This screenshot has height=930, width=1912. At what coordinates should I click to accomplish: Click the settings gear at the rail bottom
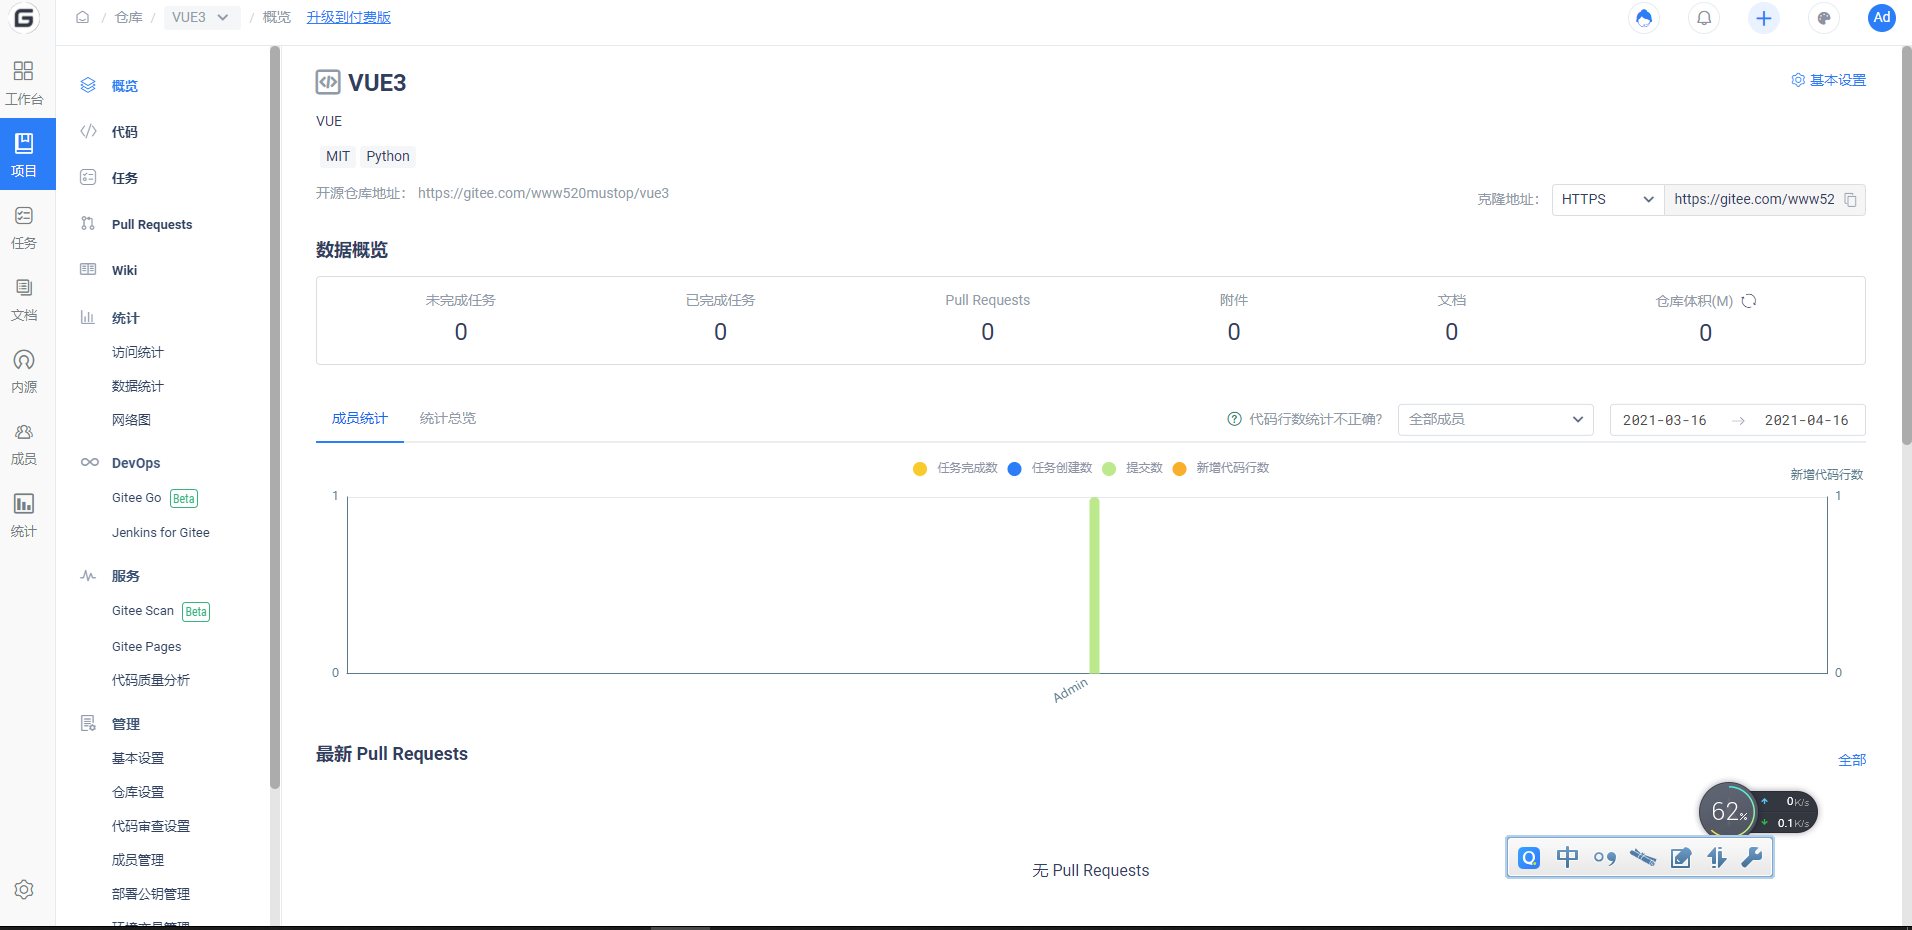[24, 889]
